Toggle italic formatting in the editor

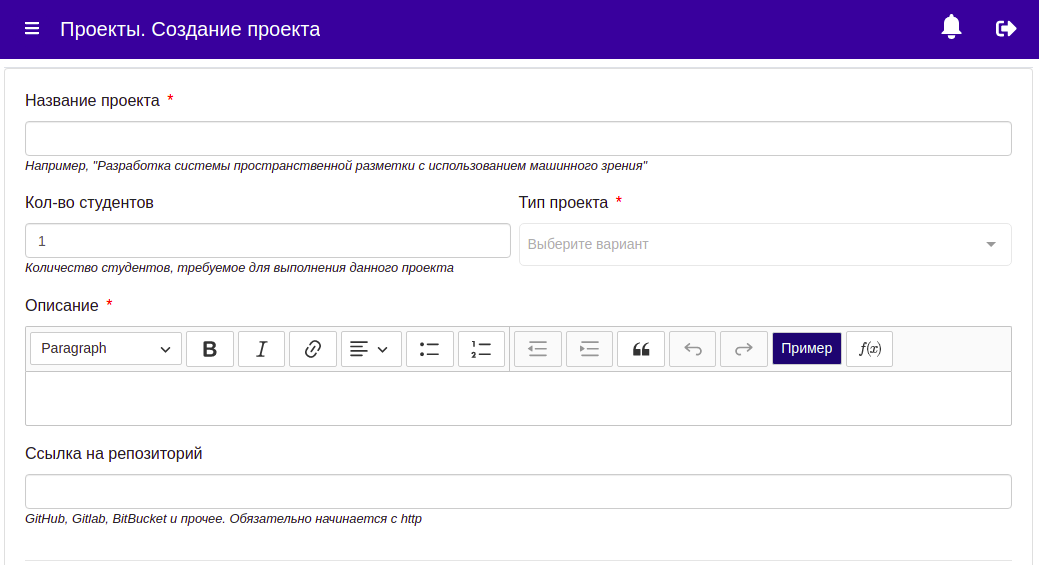(x=261, y=349)
